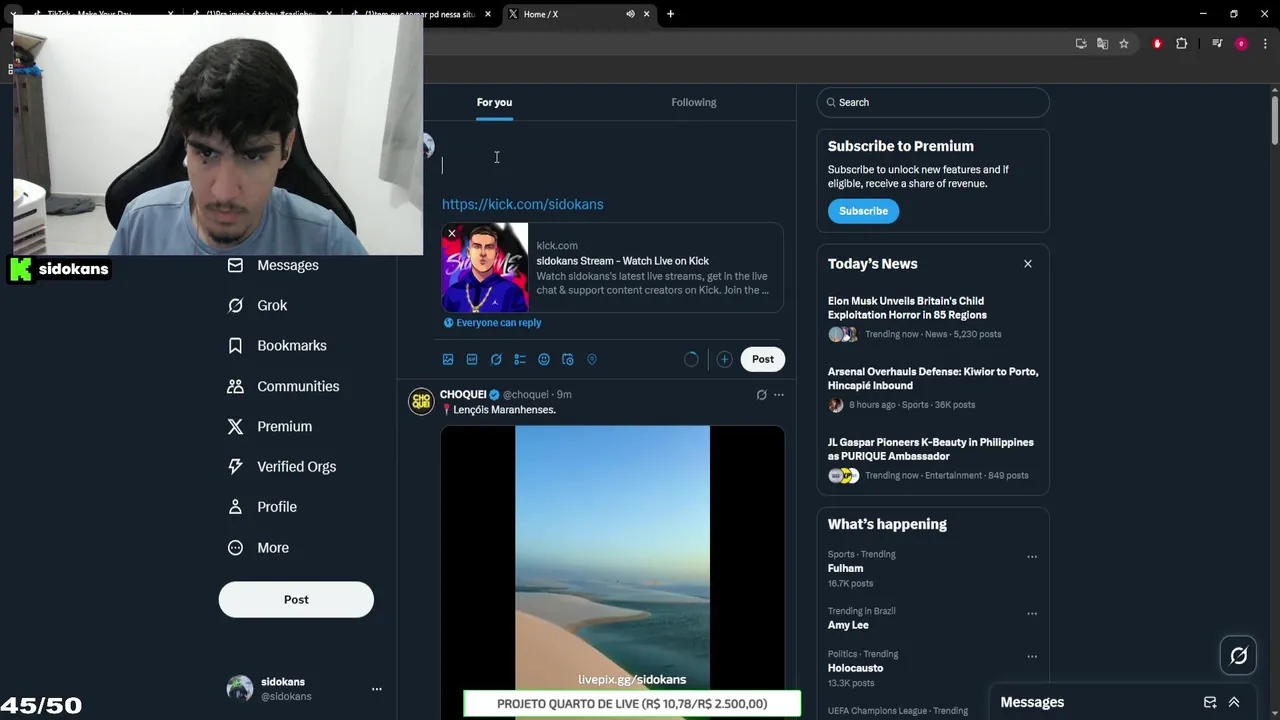The width and height of the screenshot is (1280, 720).
Task: Expand More menu in sidebar
Action: pyautogui.click(x=258, y=548)
